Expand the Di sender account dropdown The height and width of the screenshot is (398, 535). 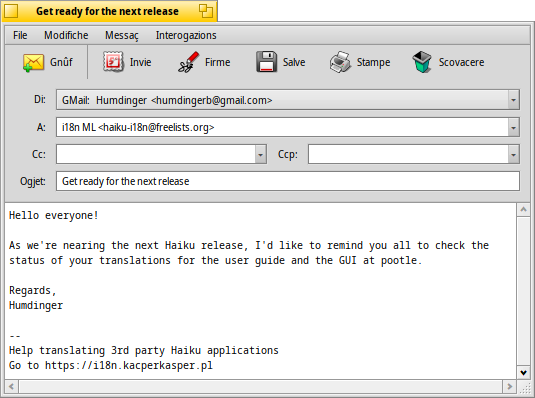click(513, 100)
